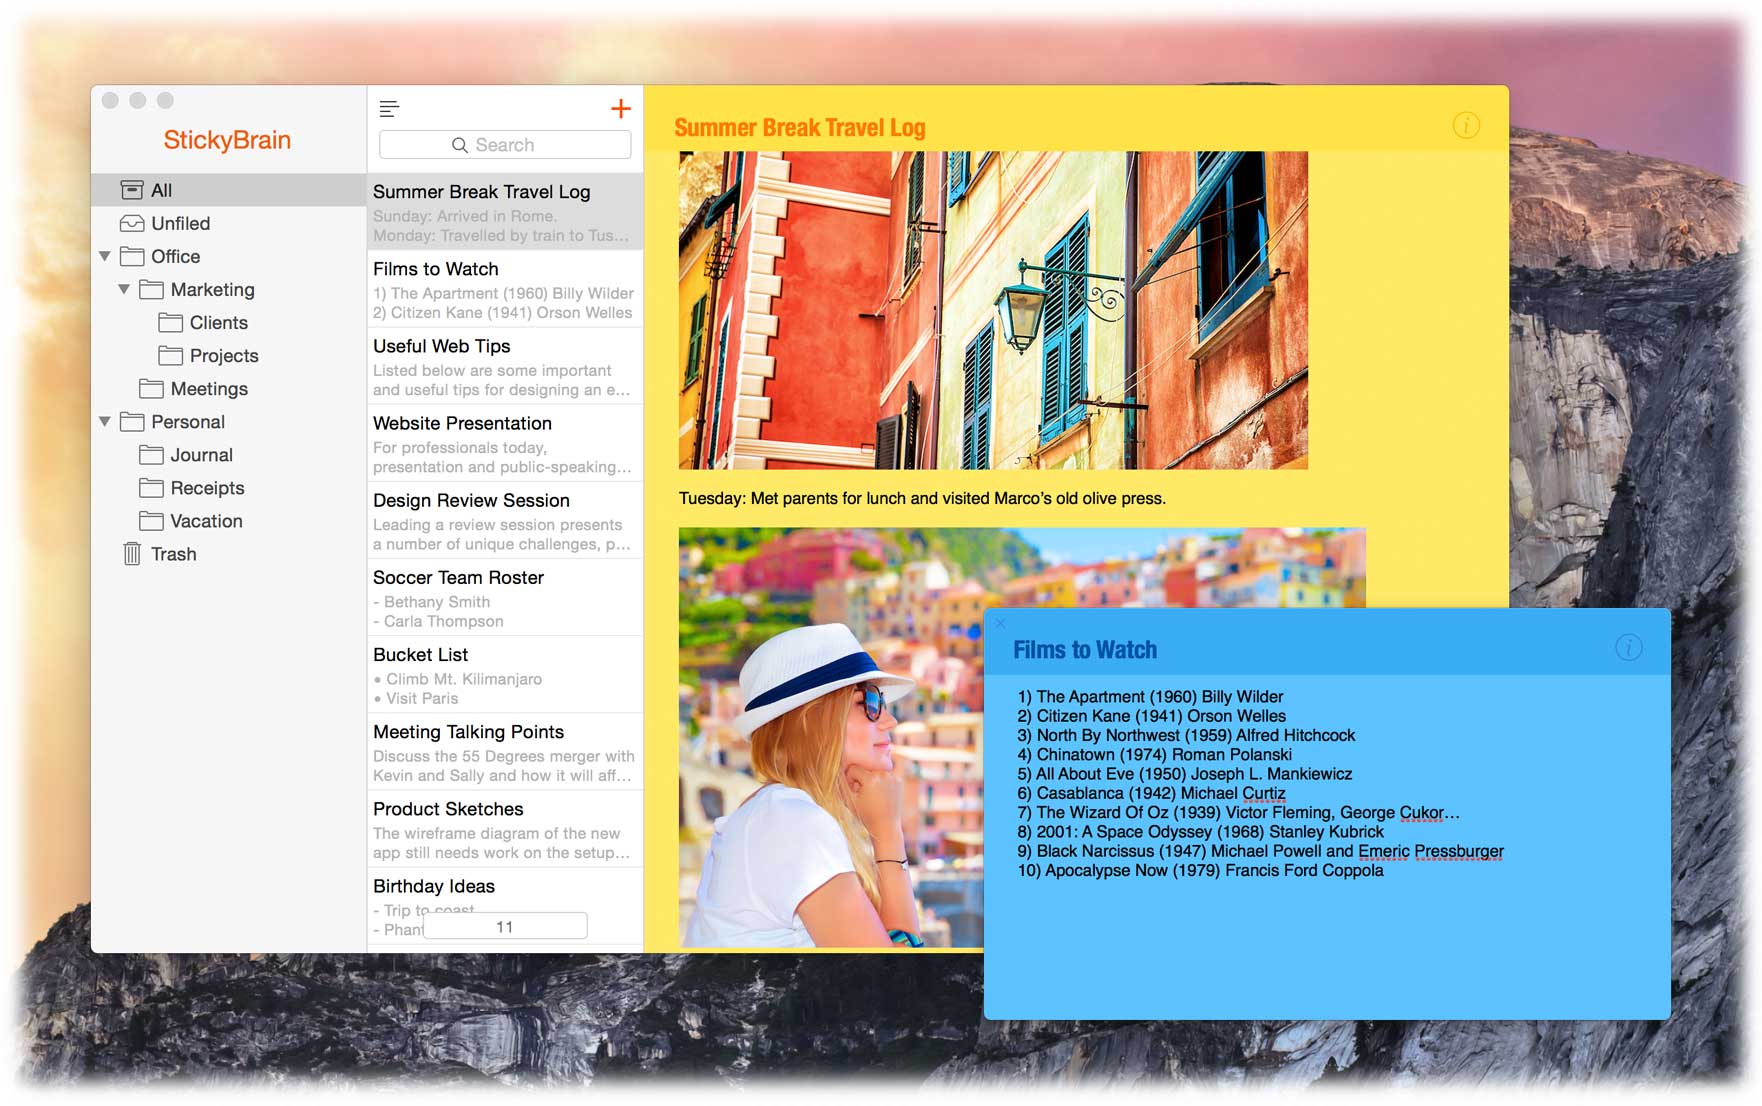Click the 2001: A Space Odyssey line
This screenshot has height=1106, width=1762.
click(1200, 831)
